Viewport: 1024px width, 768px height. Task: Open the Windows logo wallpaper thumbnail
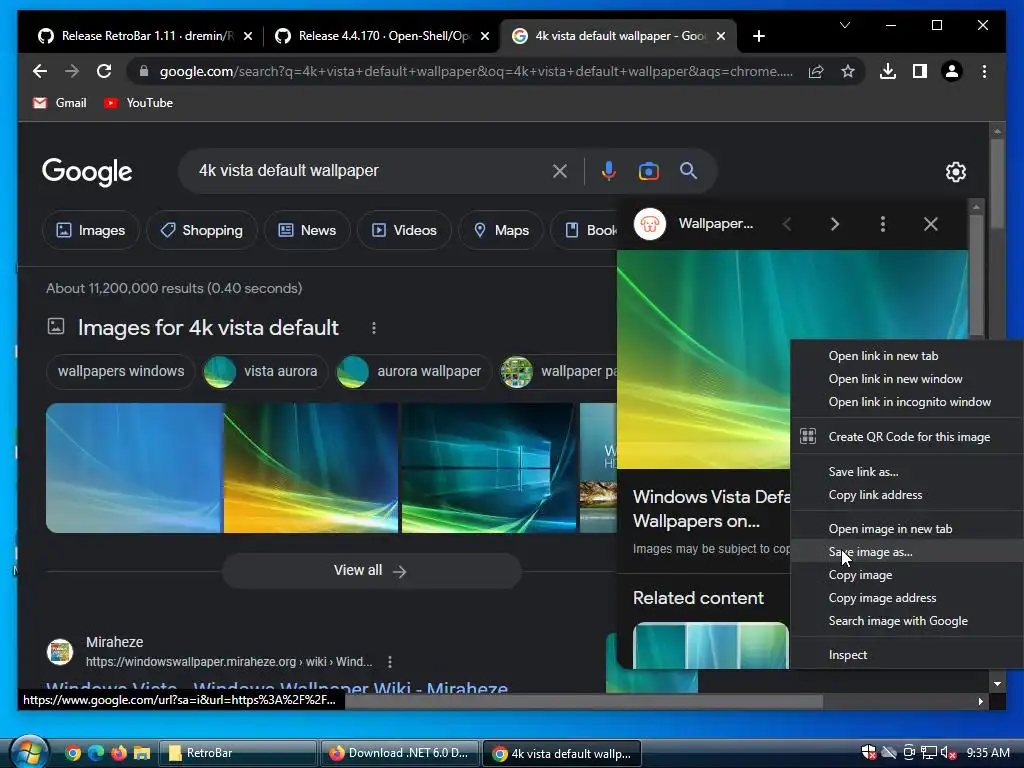pyautogui.click(x=488, y=468)
